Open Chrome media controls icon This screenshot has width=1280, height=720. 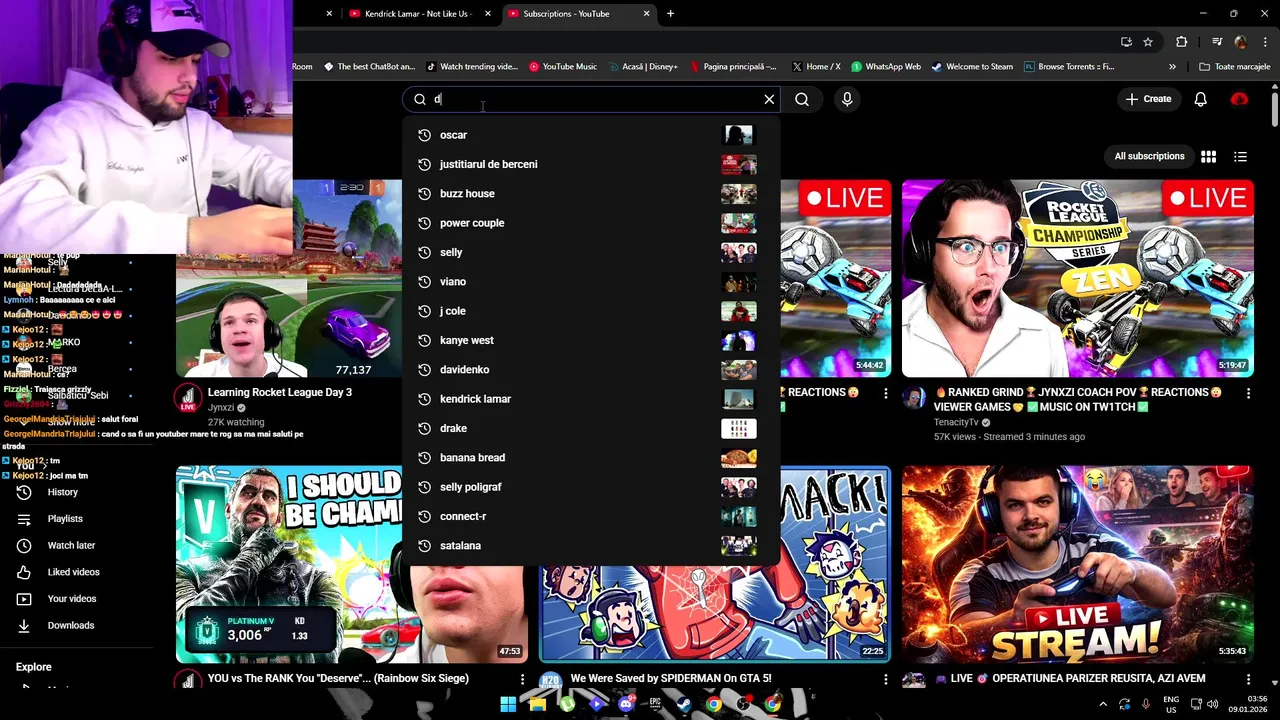(1217, 42)
